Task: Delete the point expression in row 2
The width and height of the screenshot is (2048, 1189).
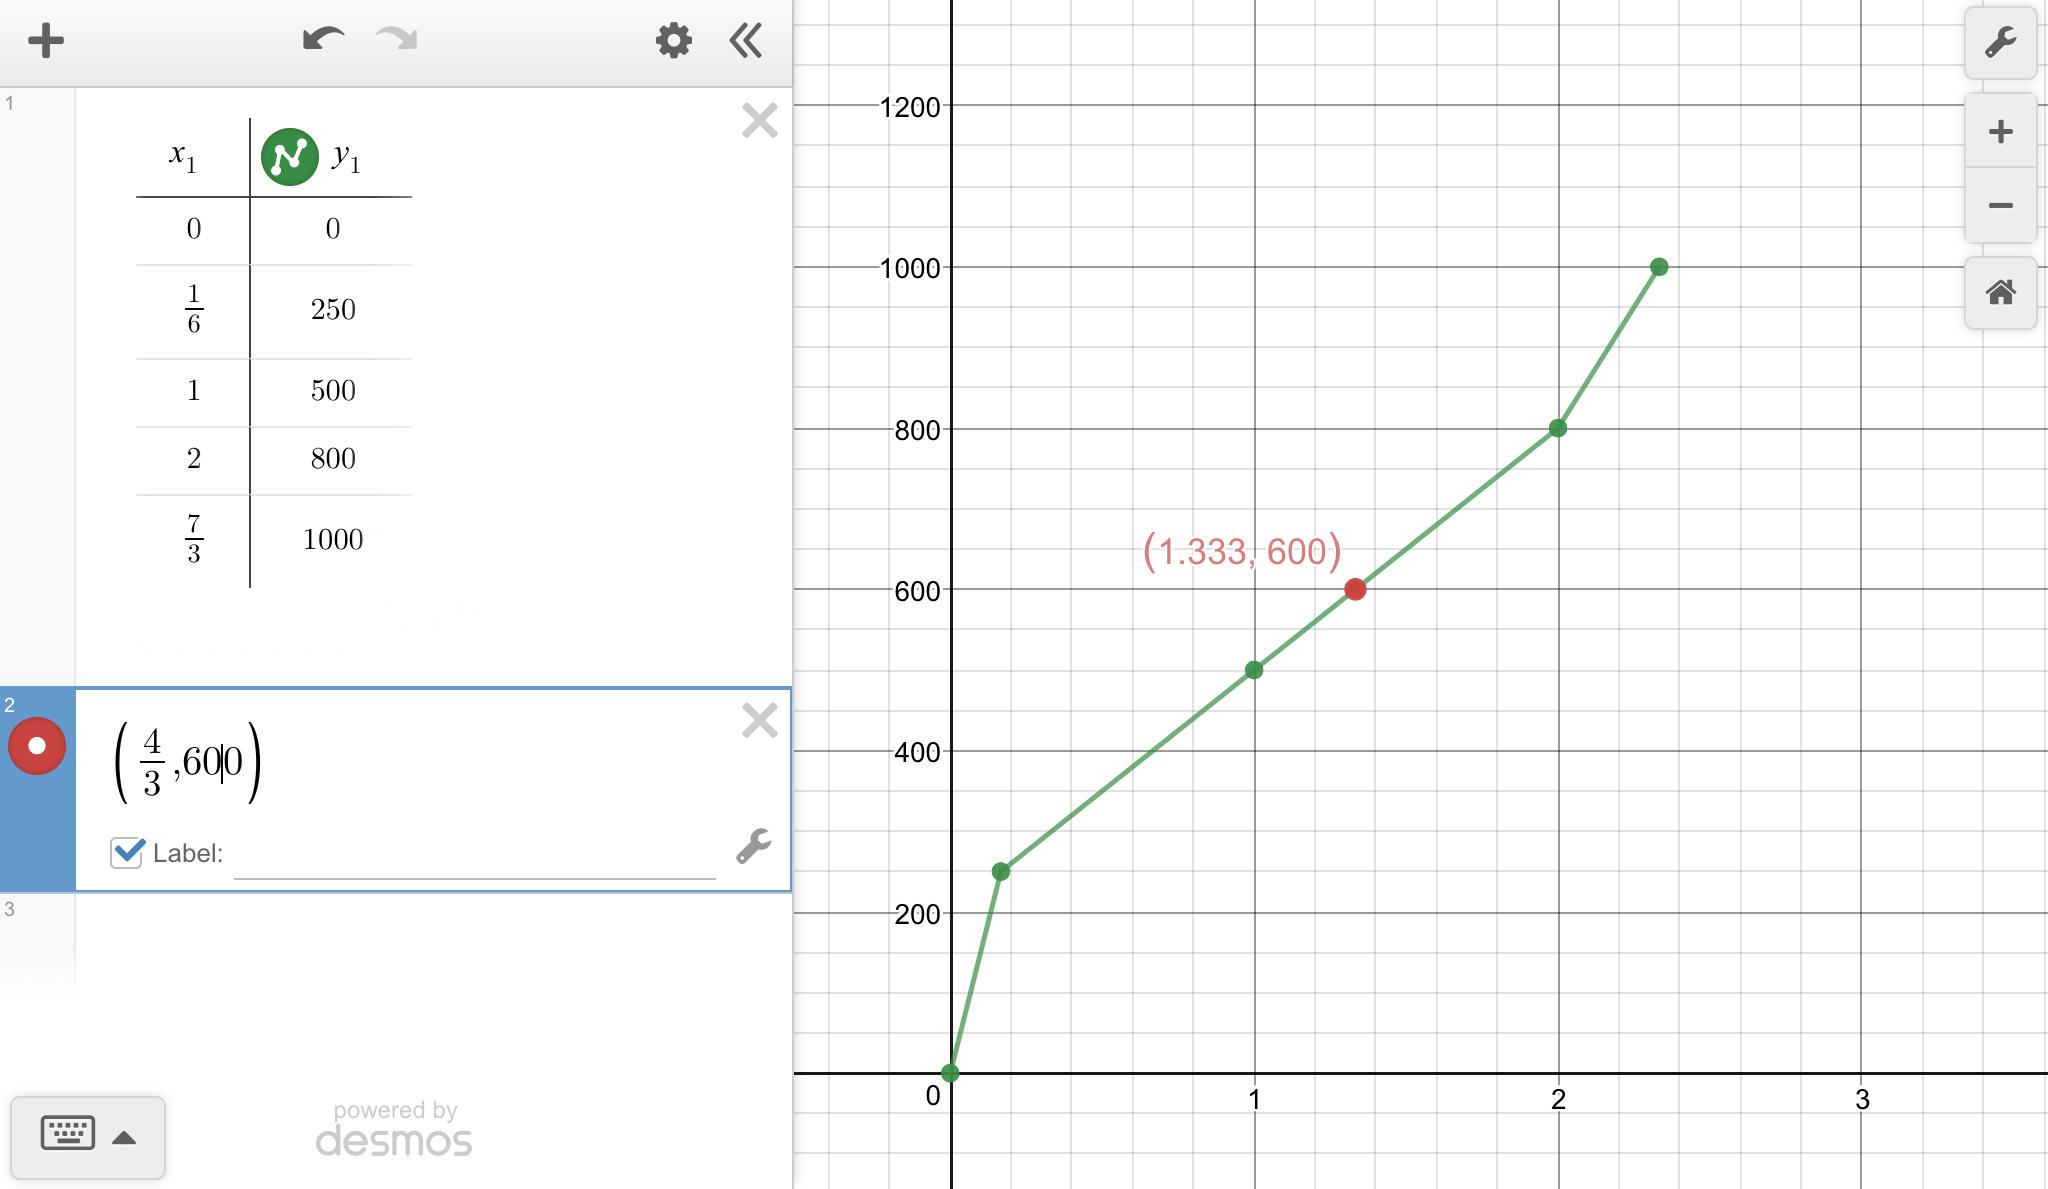Action: click(x=759, y=720)
